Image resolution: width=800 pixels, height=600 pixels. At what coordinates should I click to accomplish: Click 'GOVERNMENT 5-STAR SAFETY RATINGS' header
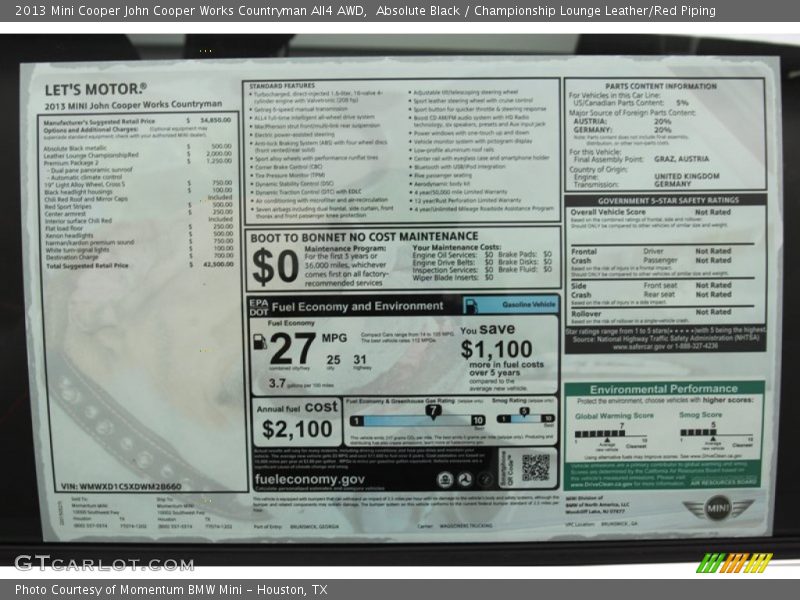pos(668,201)
